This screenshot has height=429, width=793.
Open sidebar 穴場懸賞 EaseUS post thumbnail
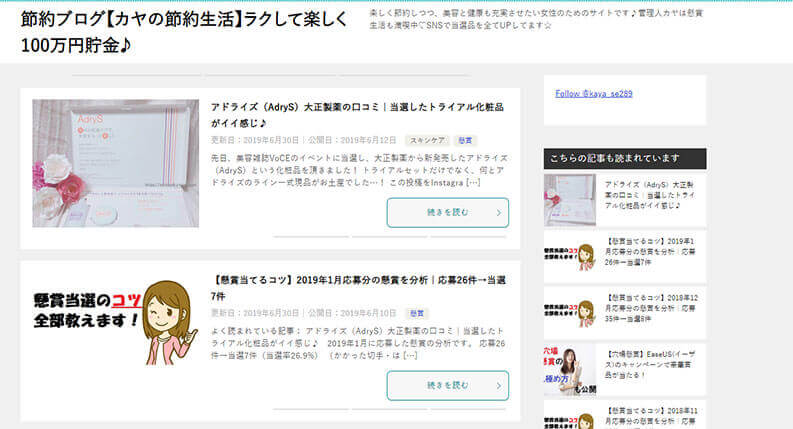570,370
